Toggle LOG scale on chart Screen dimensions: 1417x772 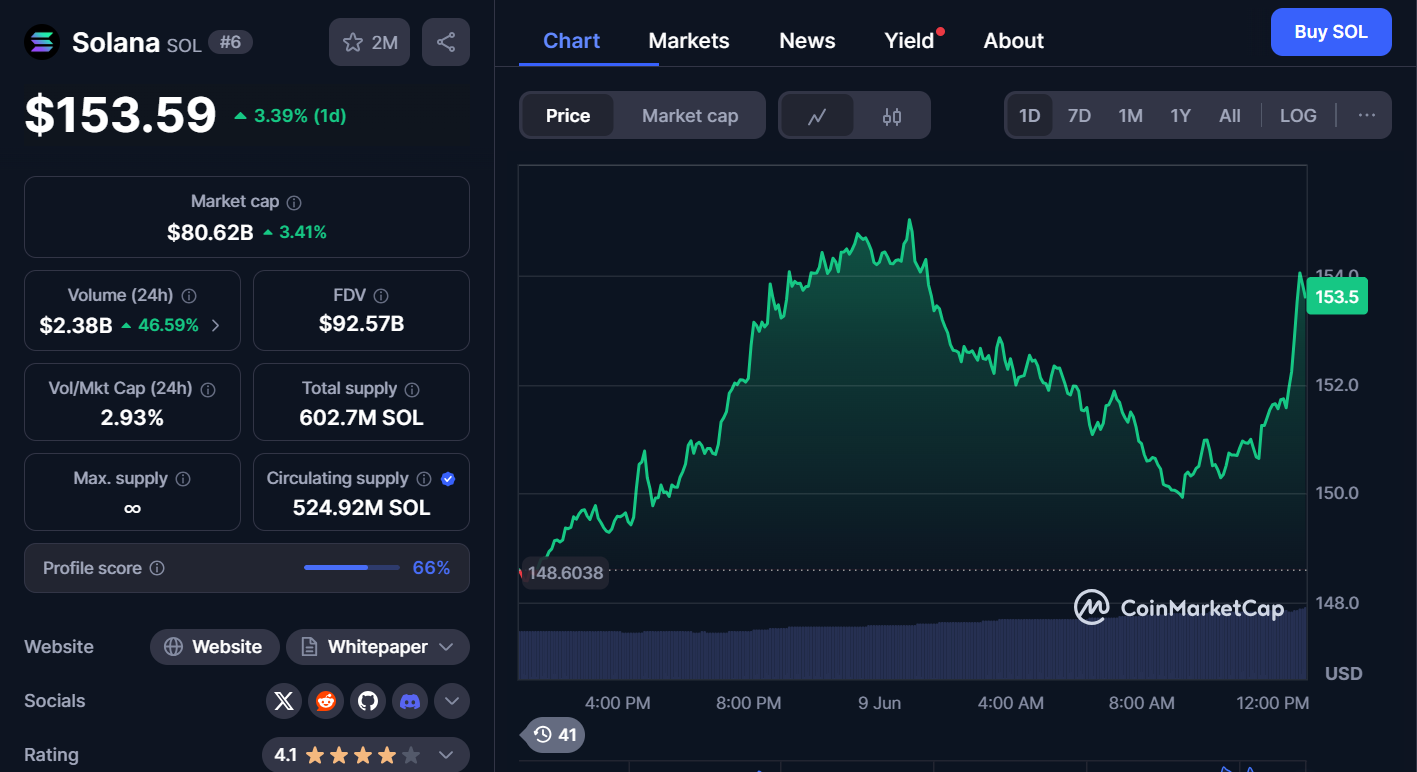(x=1298, y=115)
